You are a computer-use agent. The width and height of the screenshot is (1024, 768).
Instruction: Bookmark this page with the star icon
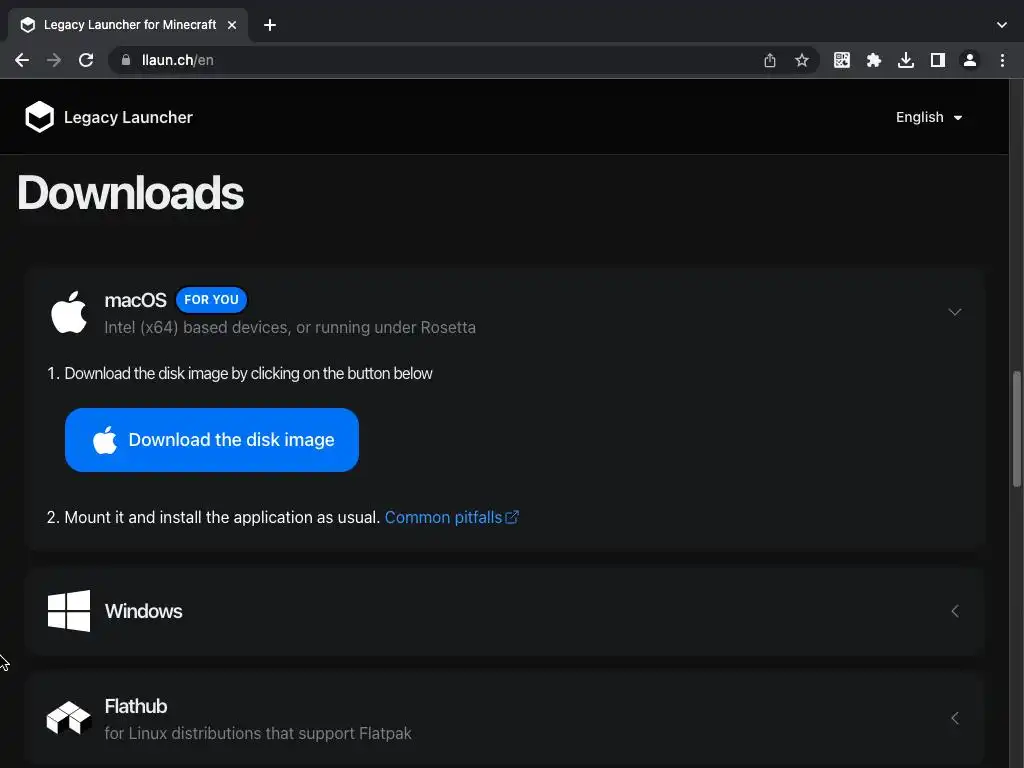pyautogui.click(x=802, y=60)
